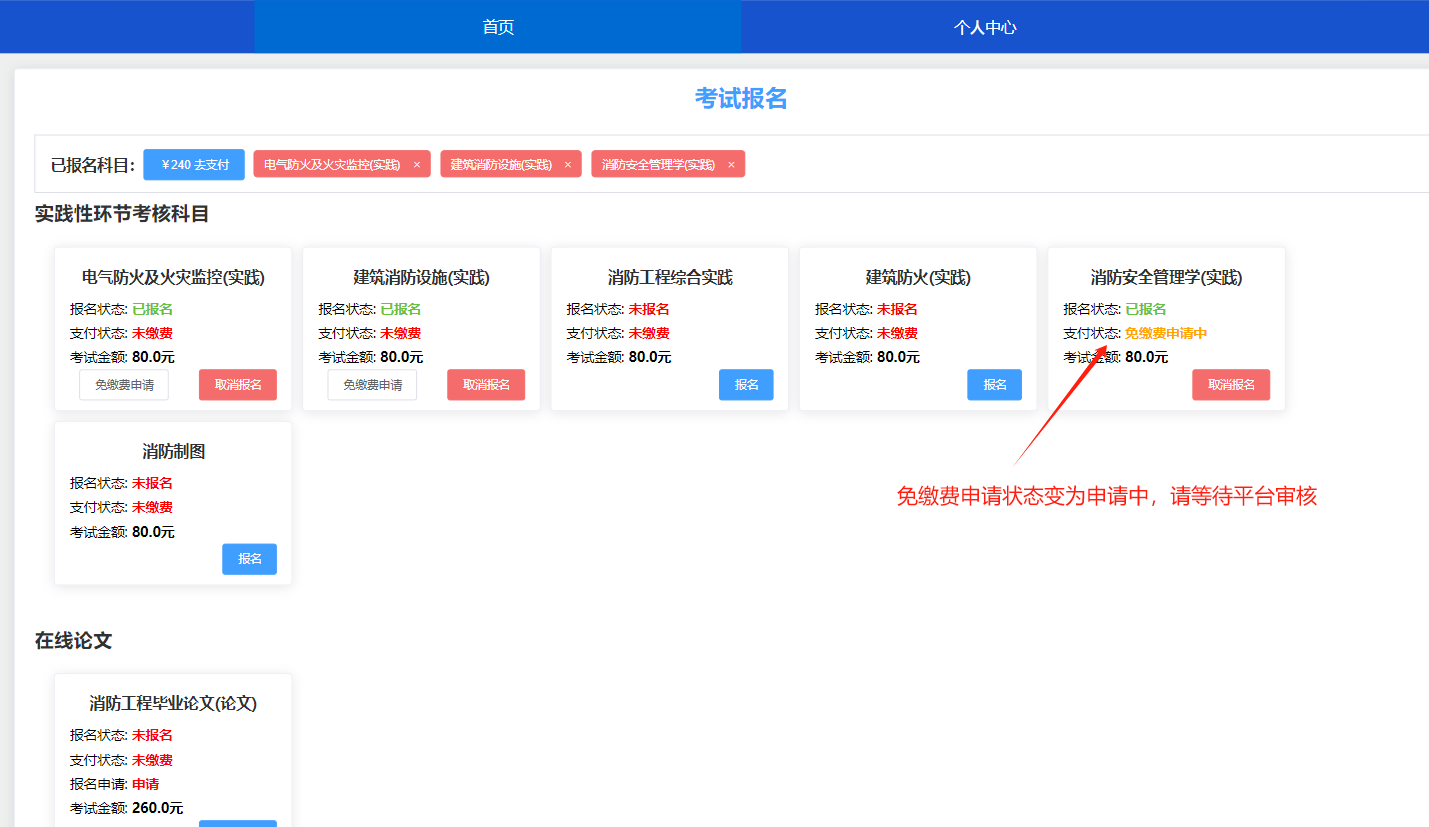
Task: Register for 建筑防火(实践) with 报名
Action: [994, 385]
